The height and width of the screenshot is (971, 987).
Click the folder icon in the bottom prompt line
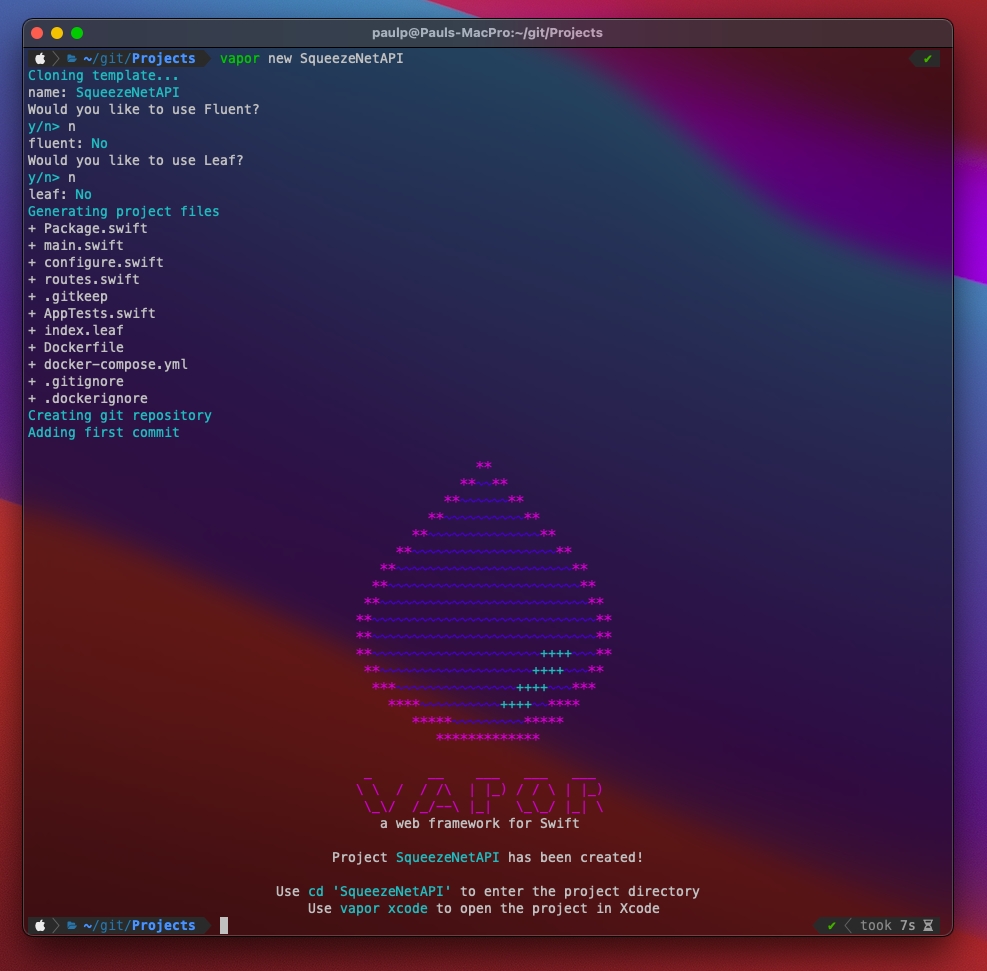point(72,926)
